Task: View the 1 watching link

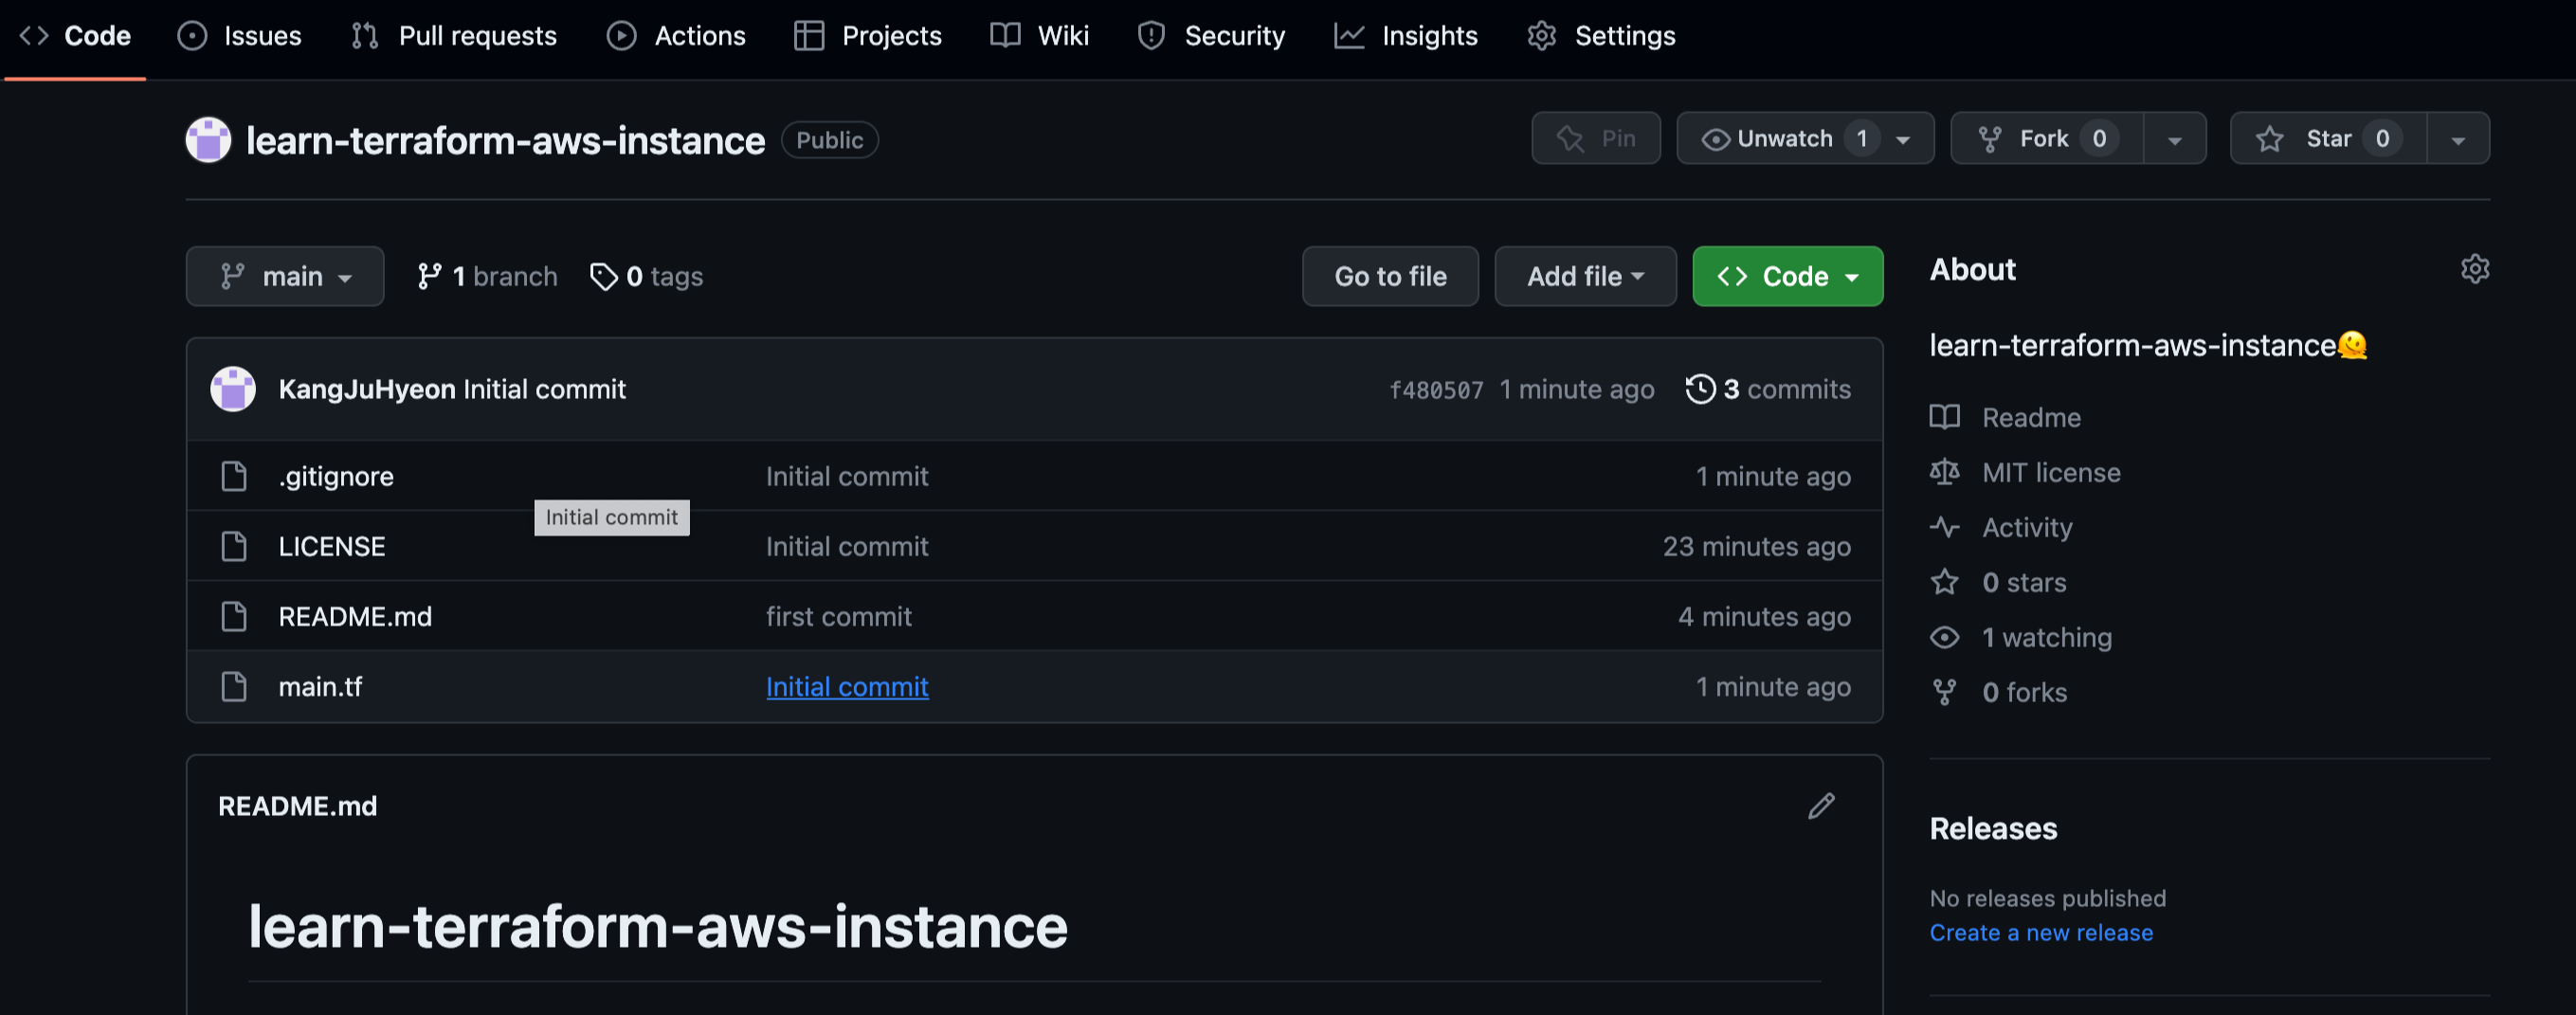Action: [2047, 637]
